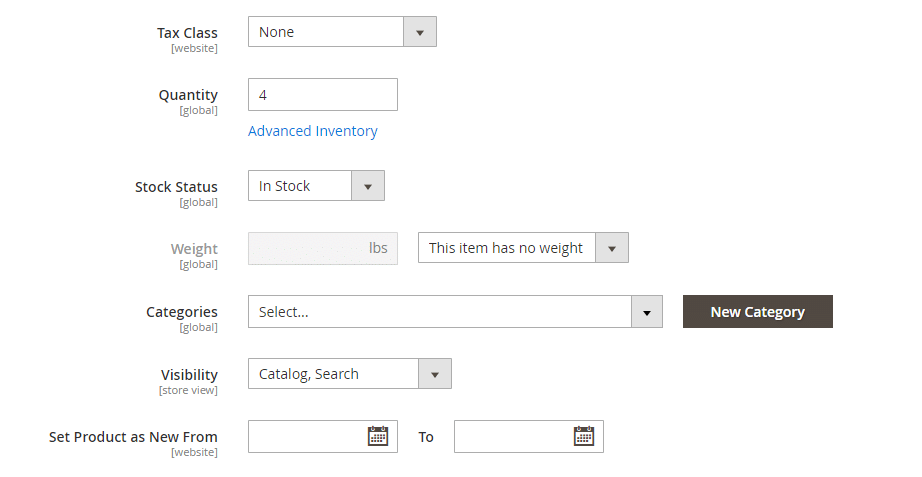Screen dimensions: 922x477
Task: Expand the Stock Status dropdown arrow
Action: [367, 186]
